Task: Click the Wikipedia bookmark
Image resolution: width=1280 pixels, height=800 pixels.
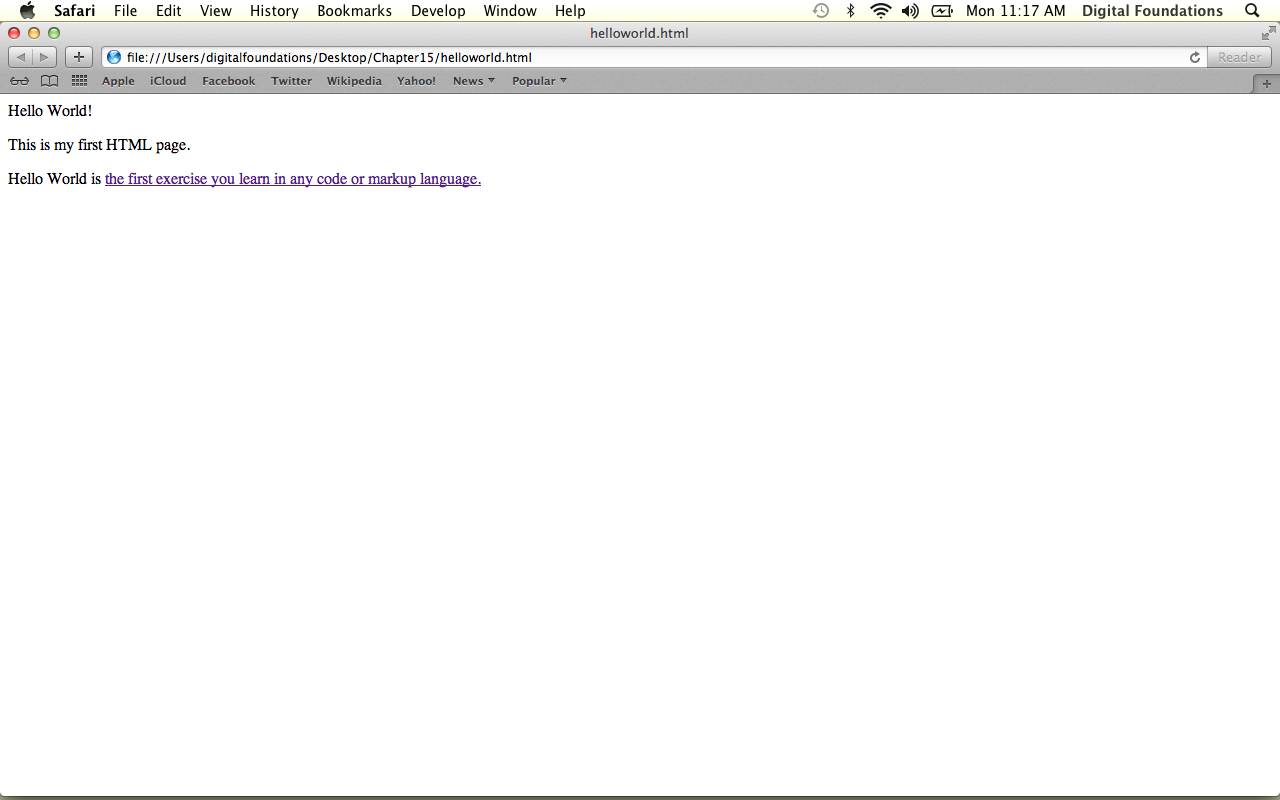Action: click(354, 81)
